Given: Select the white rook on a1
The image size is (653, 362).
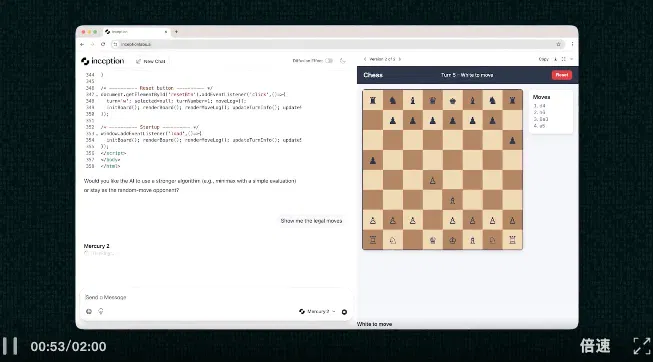Looking at the screenshot, I should 373,240.
